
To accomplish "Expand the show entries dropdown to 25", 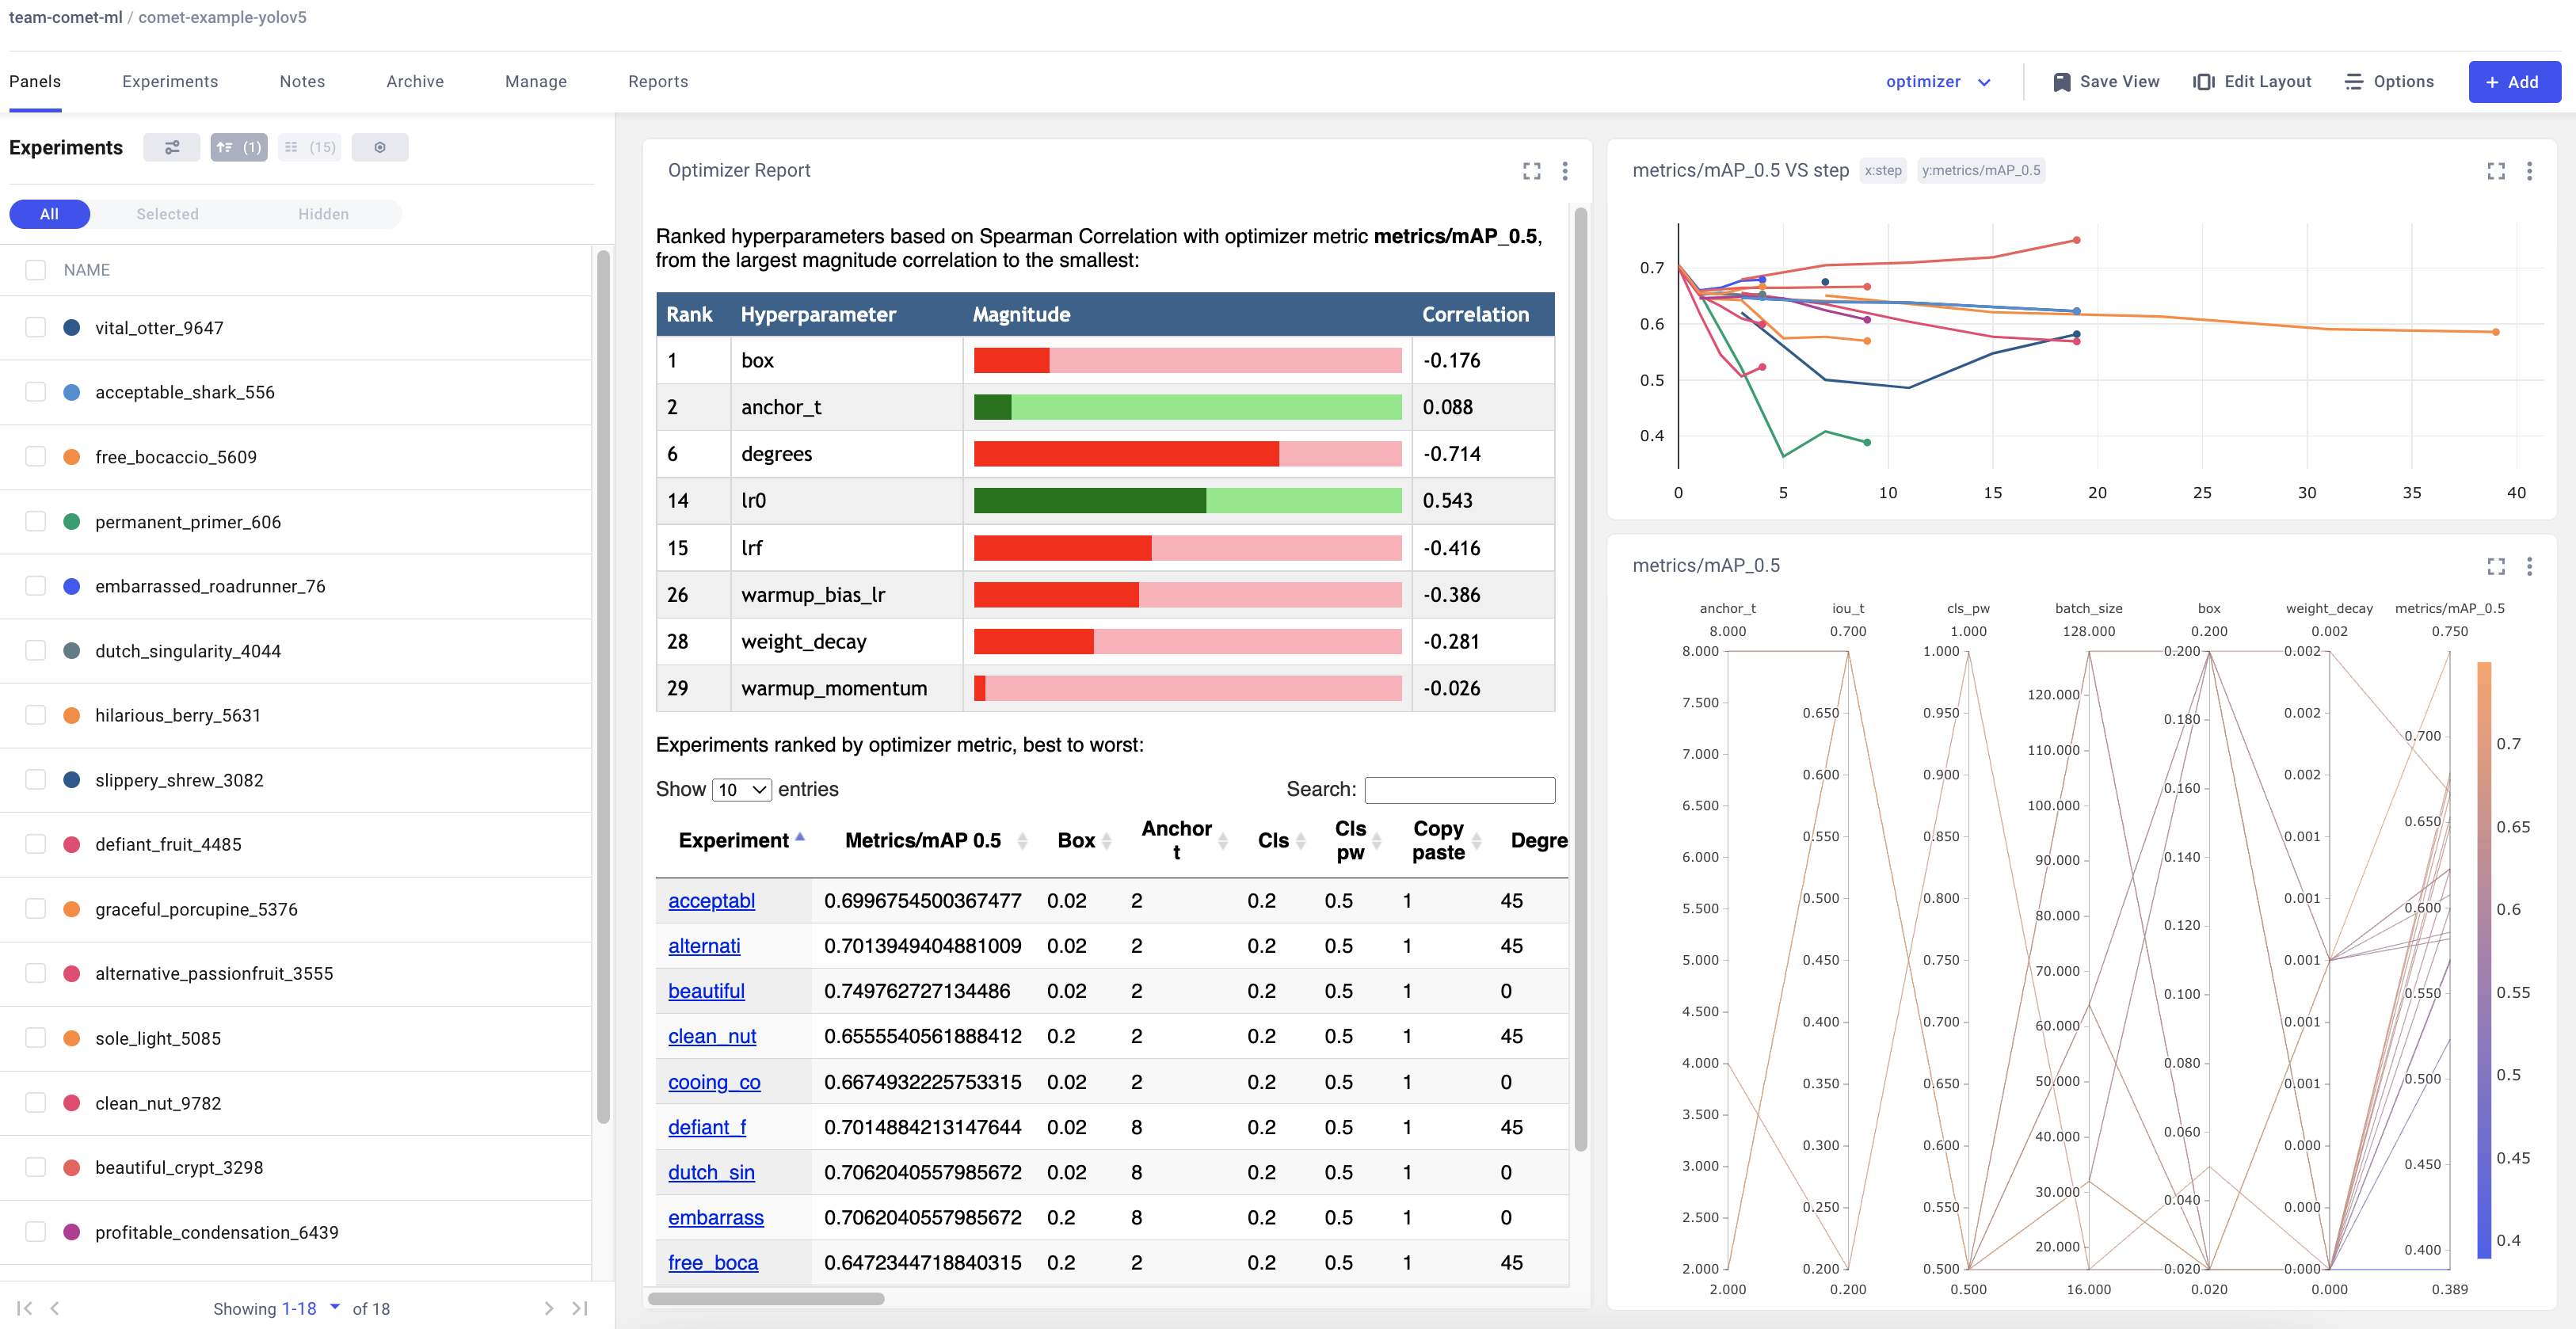I will 741,788.
